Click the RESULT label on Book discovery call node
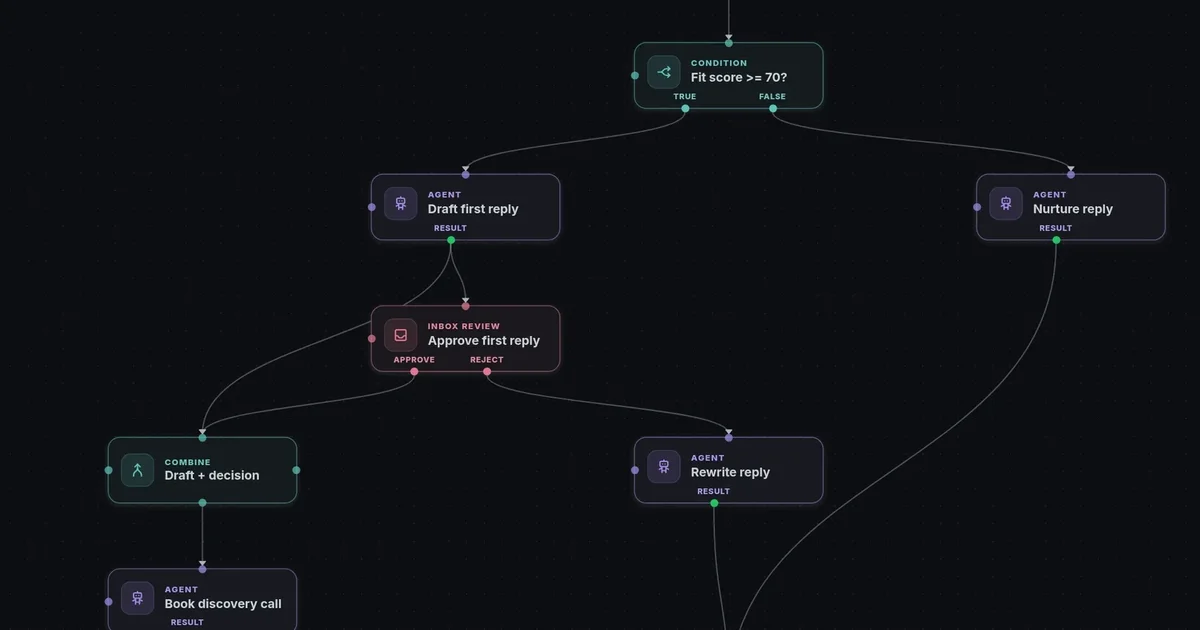Viewport: 1200px width, 630px height. [x=187, y=622]
